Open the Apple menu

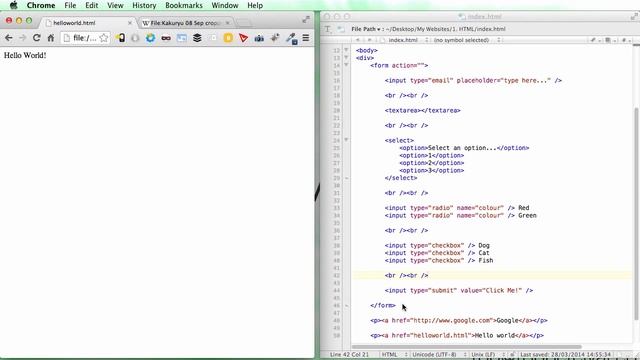13,5
